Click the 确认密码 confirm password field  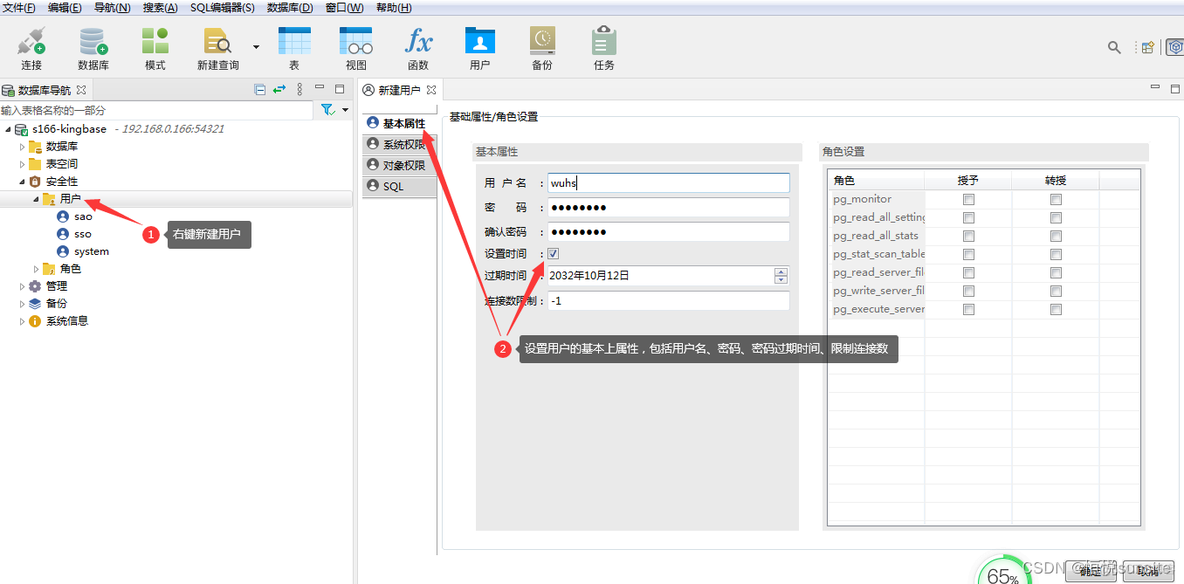(x=668, y=232)
